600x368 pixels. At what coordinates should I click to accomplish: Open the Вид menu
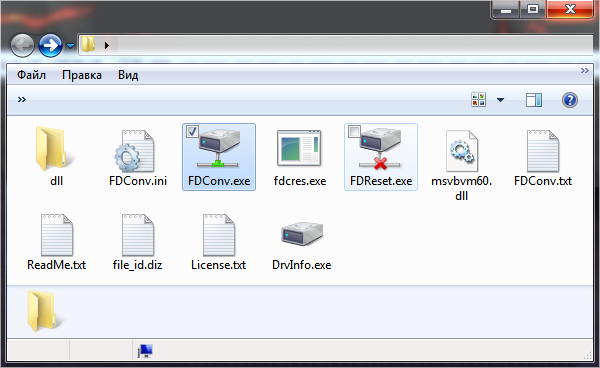coord(128,75)
